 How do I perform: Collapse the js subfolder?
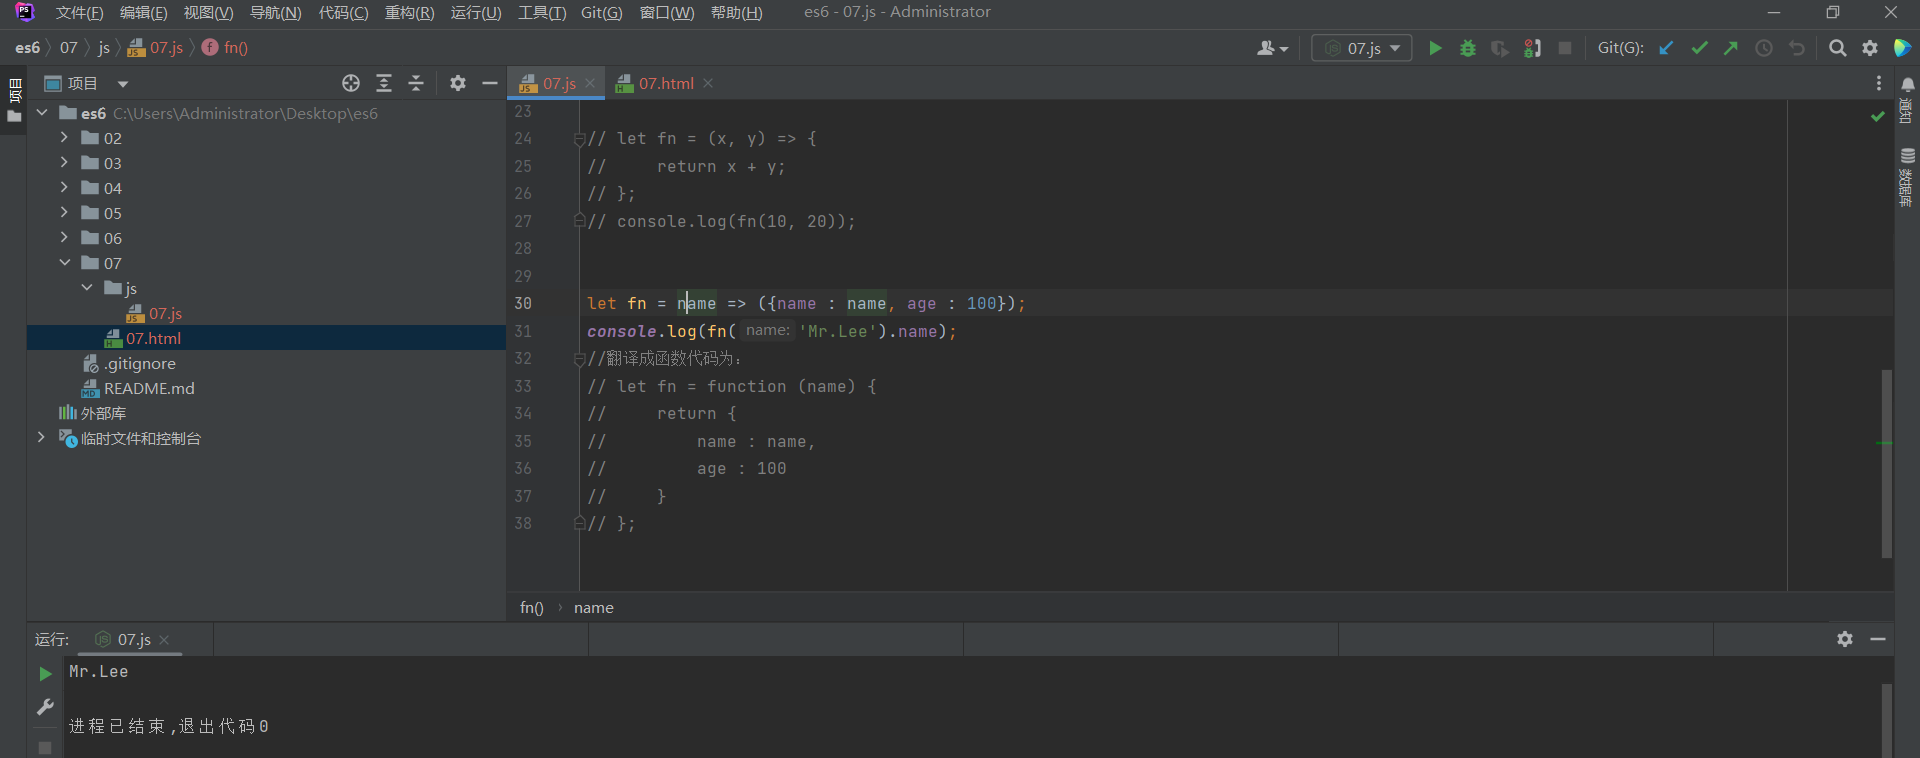tap(87, 288)
